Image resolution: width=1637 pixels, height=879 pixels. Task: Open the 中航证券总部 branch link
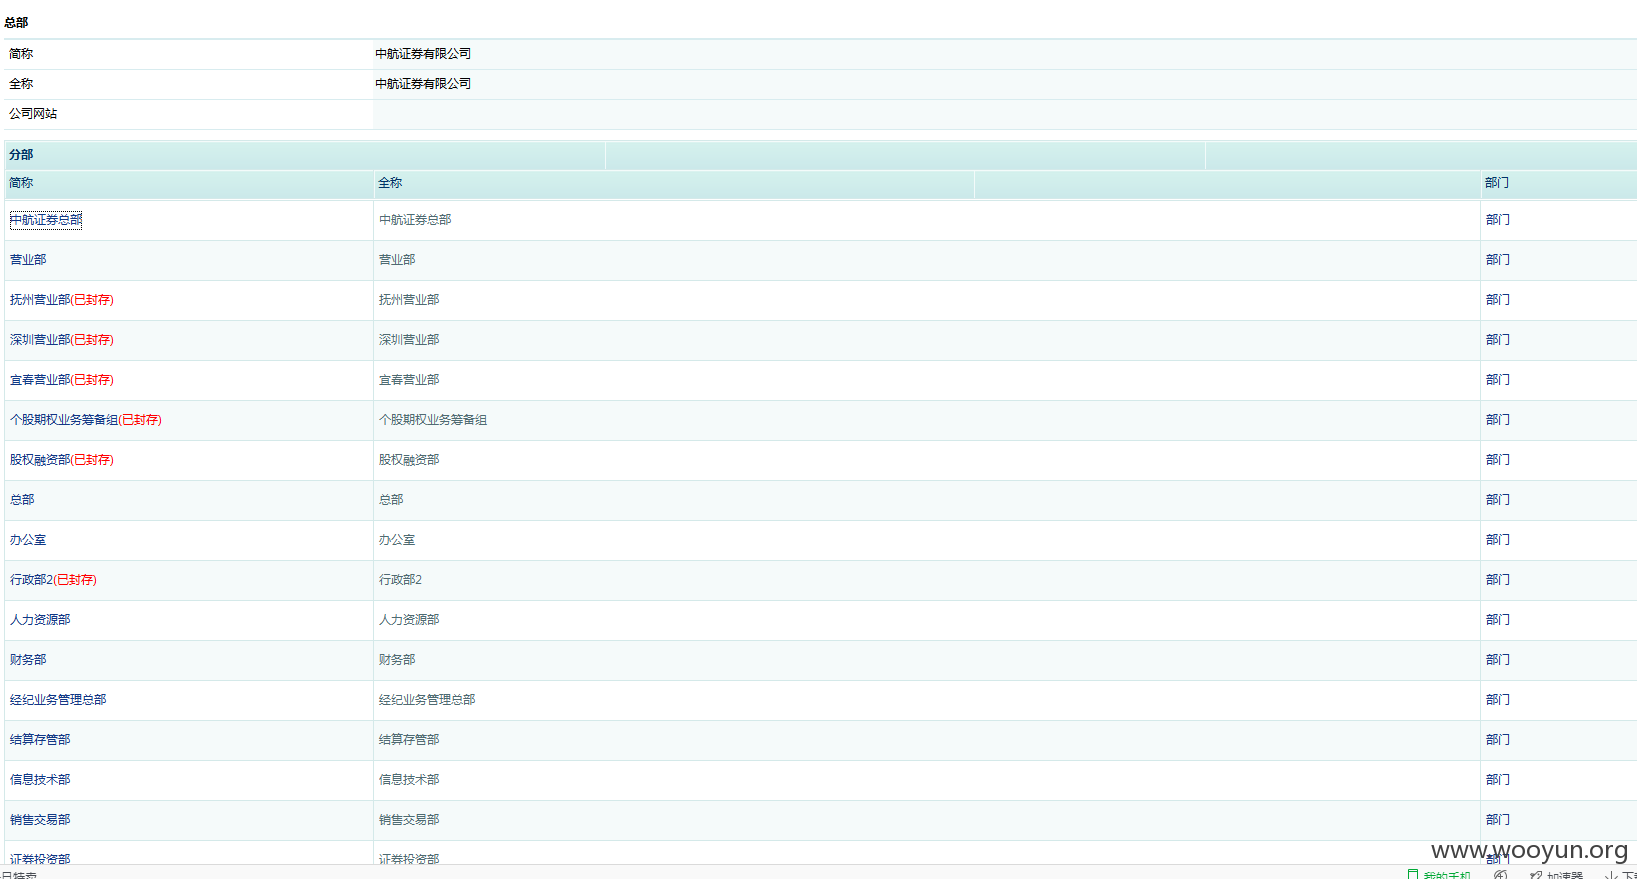(46, 220)
